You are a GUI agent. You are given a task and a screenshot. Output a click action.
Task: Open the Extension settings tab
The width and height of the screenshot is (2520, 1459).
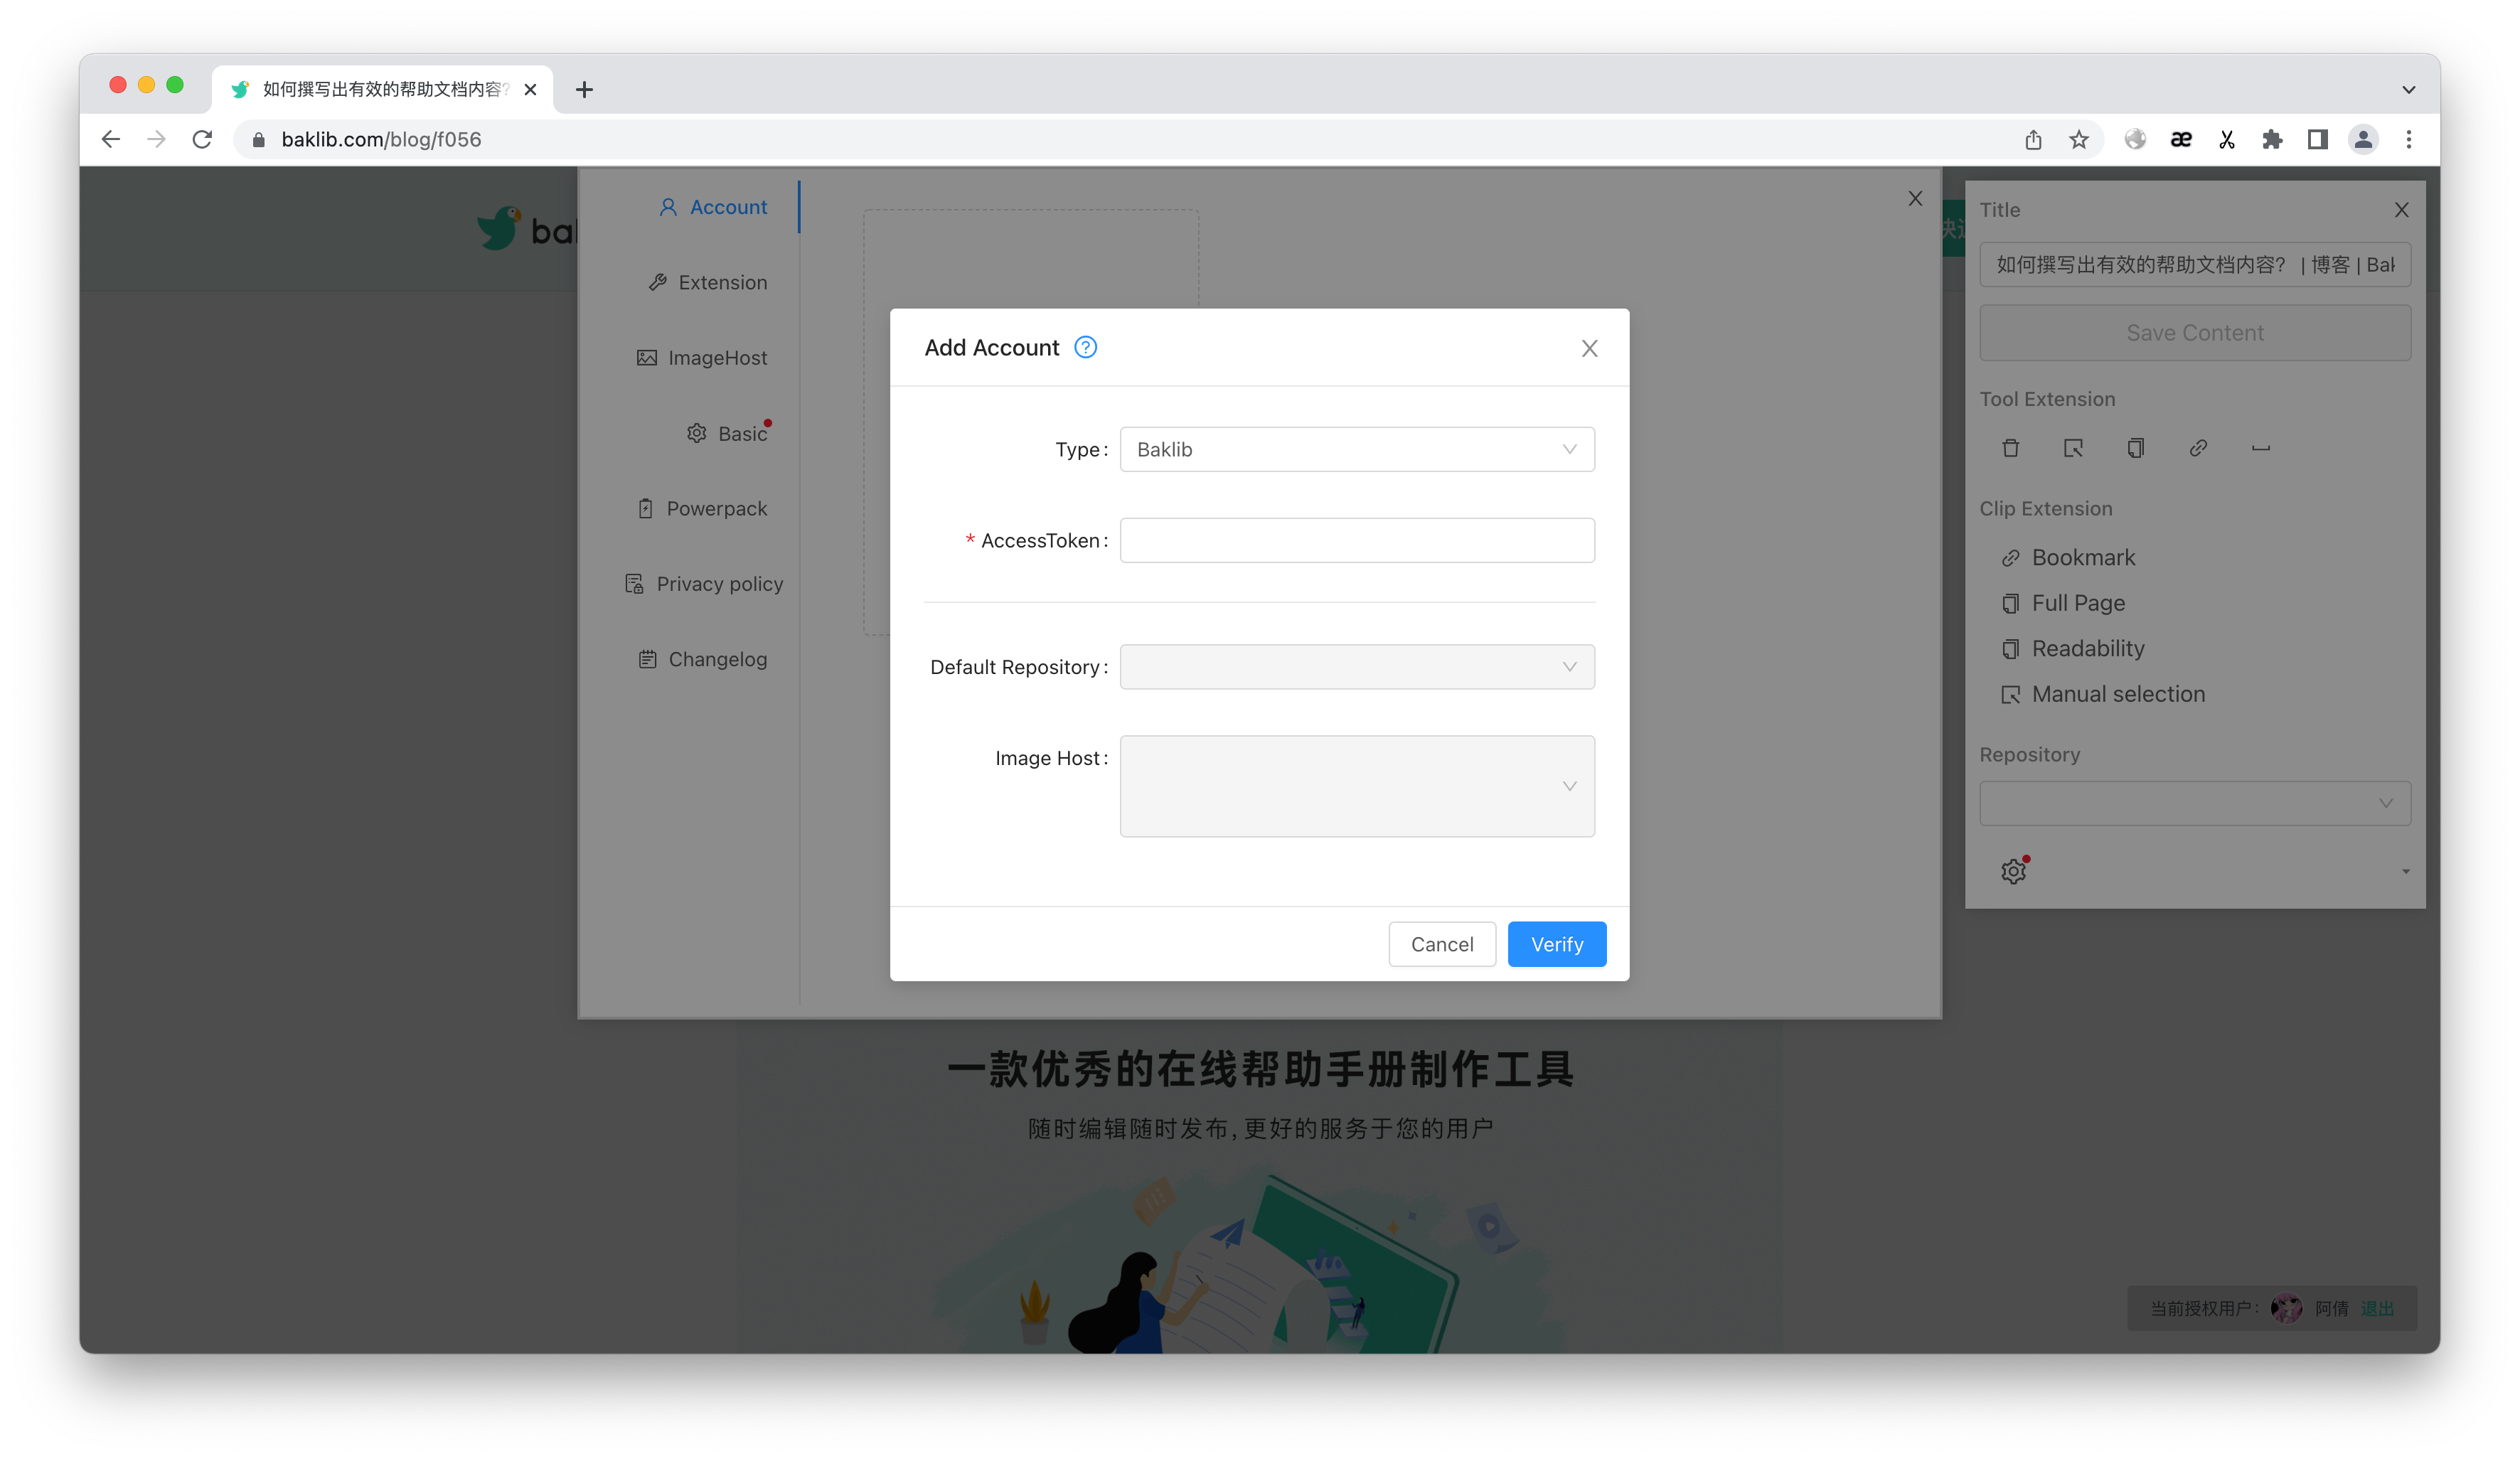click(x=708, y=282)
